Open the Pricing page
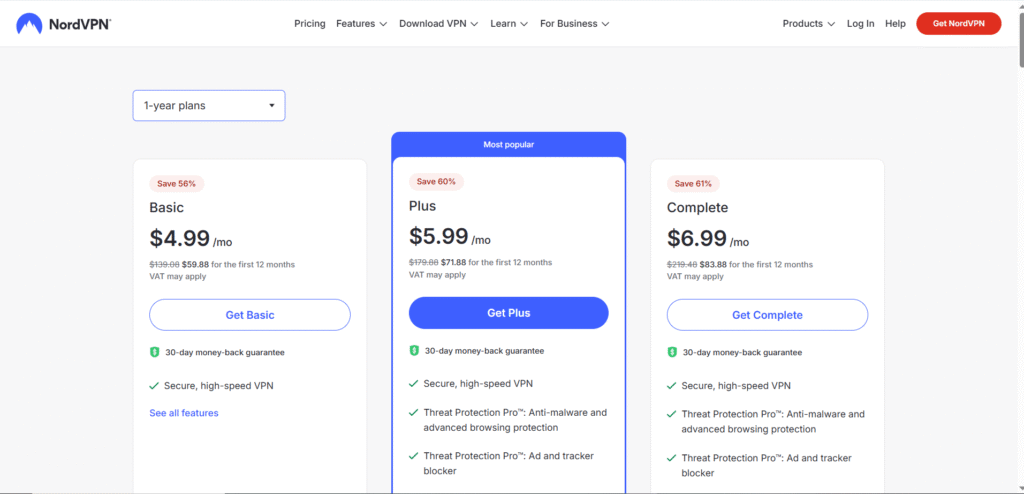The image size is (1024, 494). coord(310,24)
